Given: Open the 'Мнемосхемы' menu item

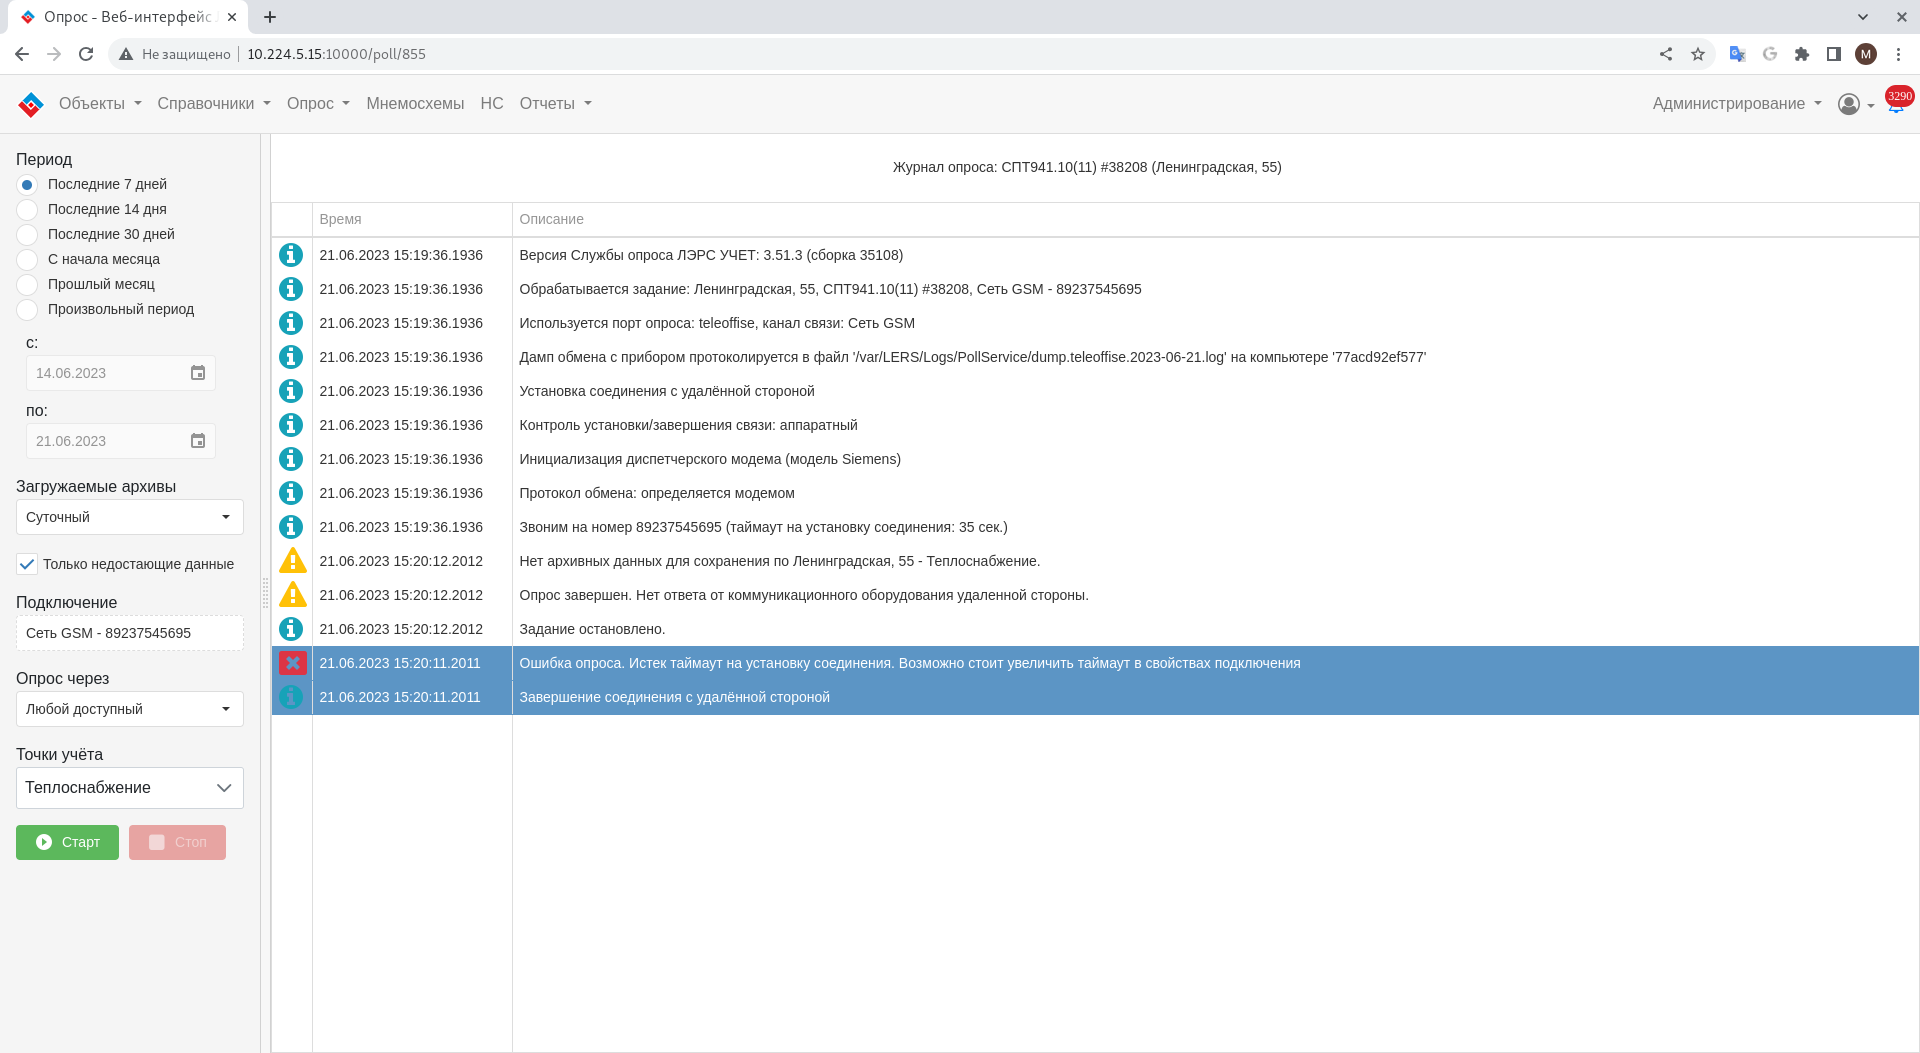Looking at the screenshot, I should pyautogui.click(x=415, y=104).
